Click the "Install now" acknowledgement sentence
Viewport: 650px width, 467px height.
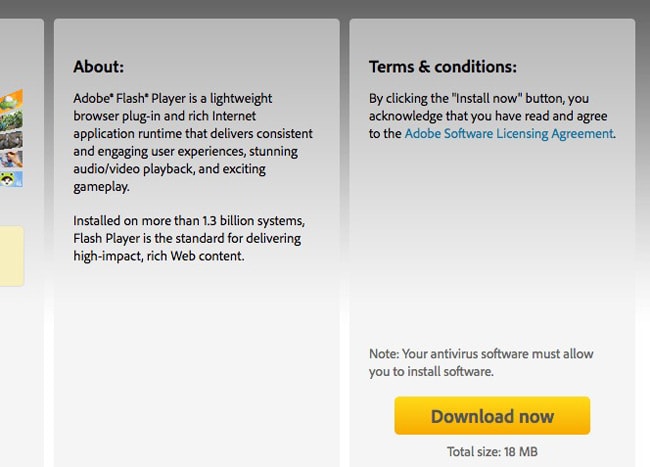pyautogui.click(x=492, y=116)
